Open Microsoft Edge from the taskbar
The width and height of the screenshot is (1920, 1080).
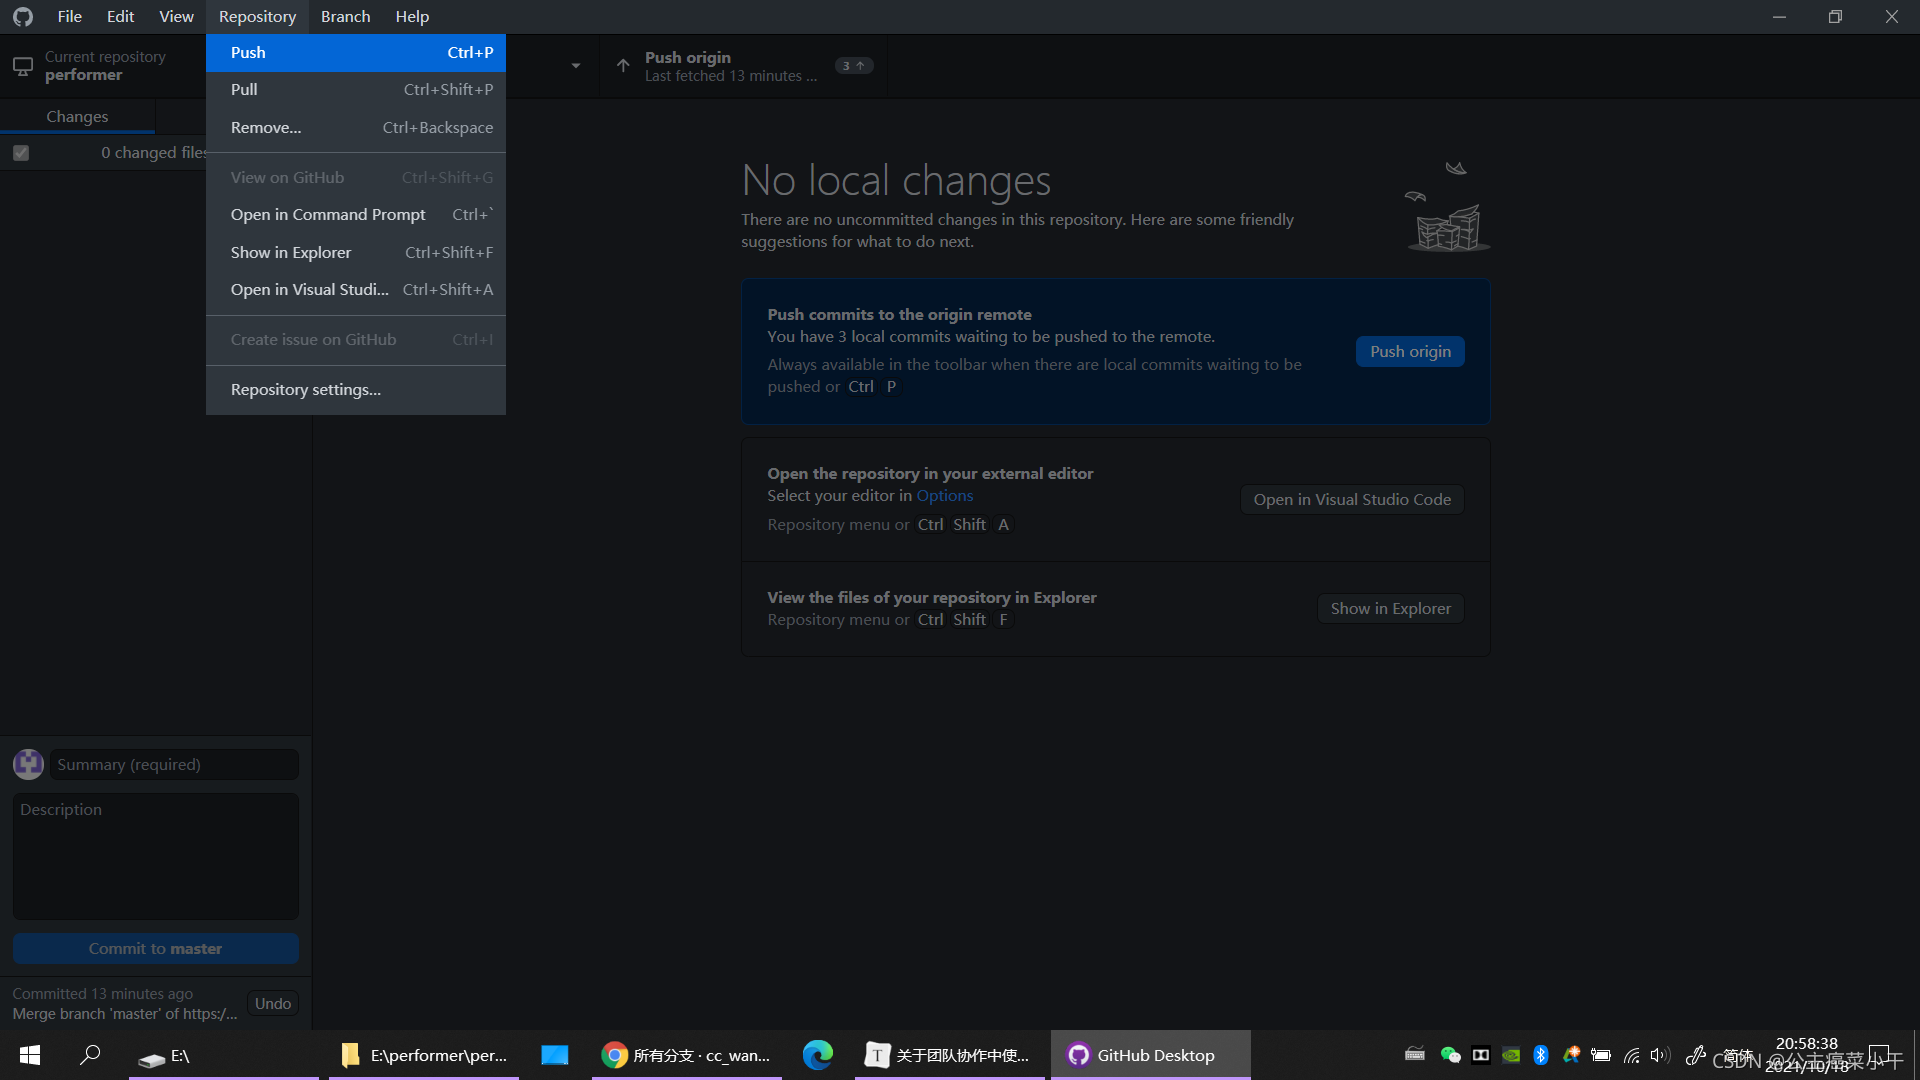tap(818, 1055)
